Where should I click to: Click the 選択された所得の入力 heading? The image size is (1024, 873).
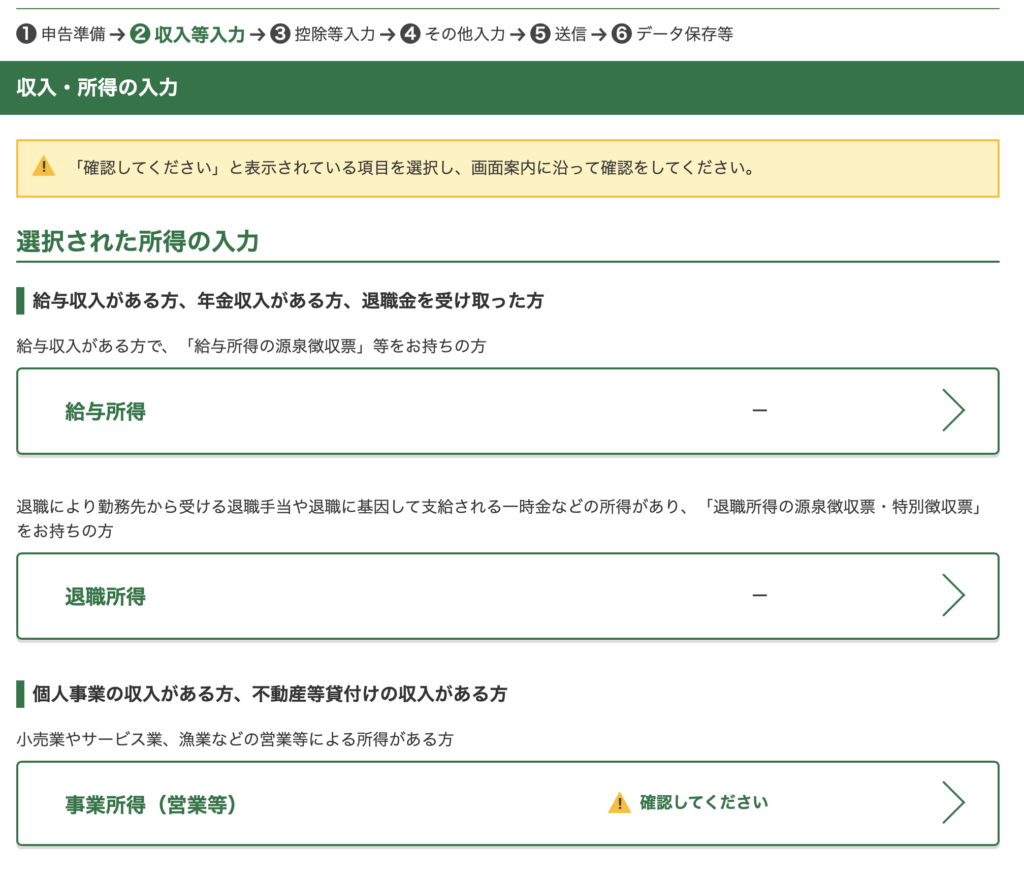138,242
